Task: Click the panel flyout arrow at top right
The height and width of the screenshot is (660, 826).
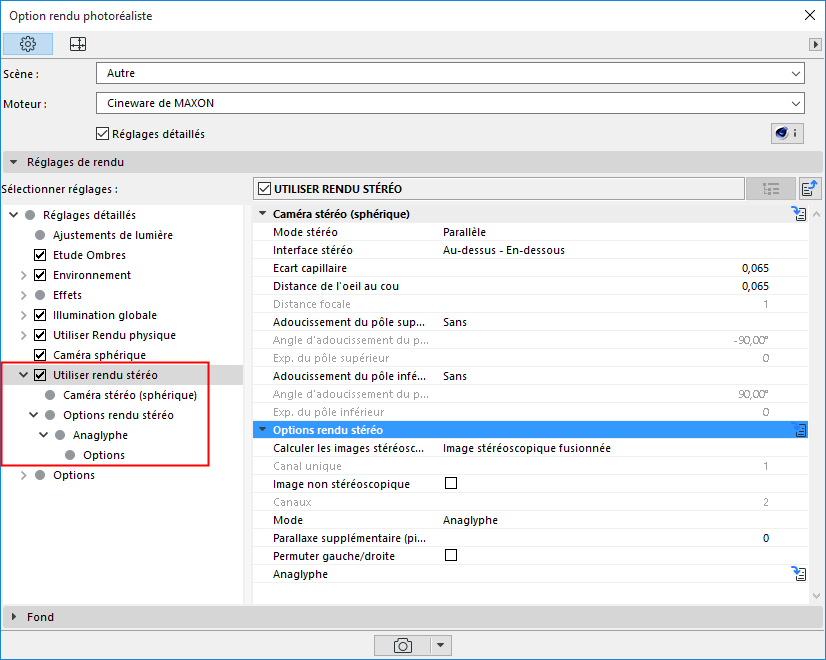Action: coord(815,44)
